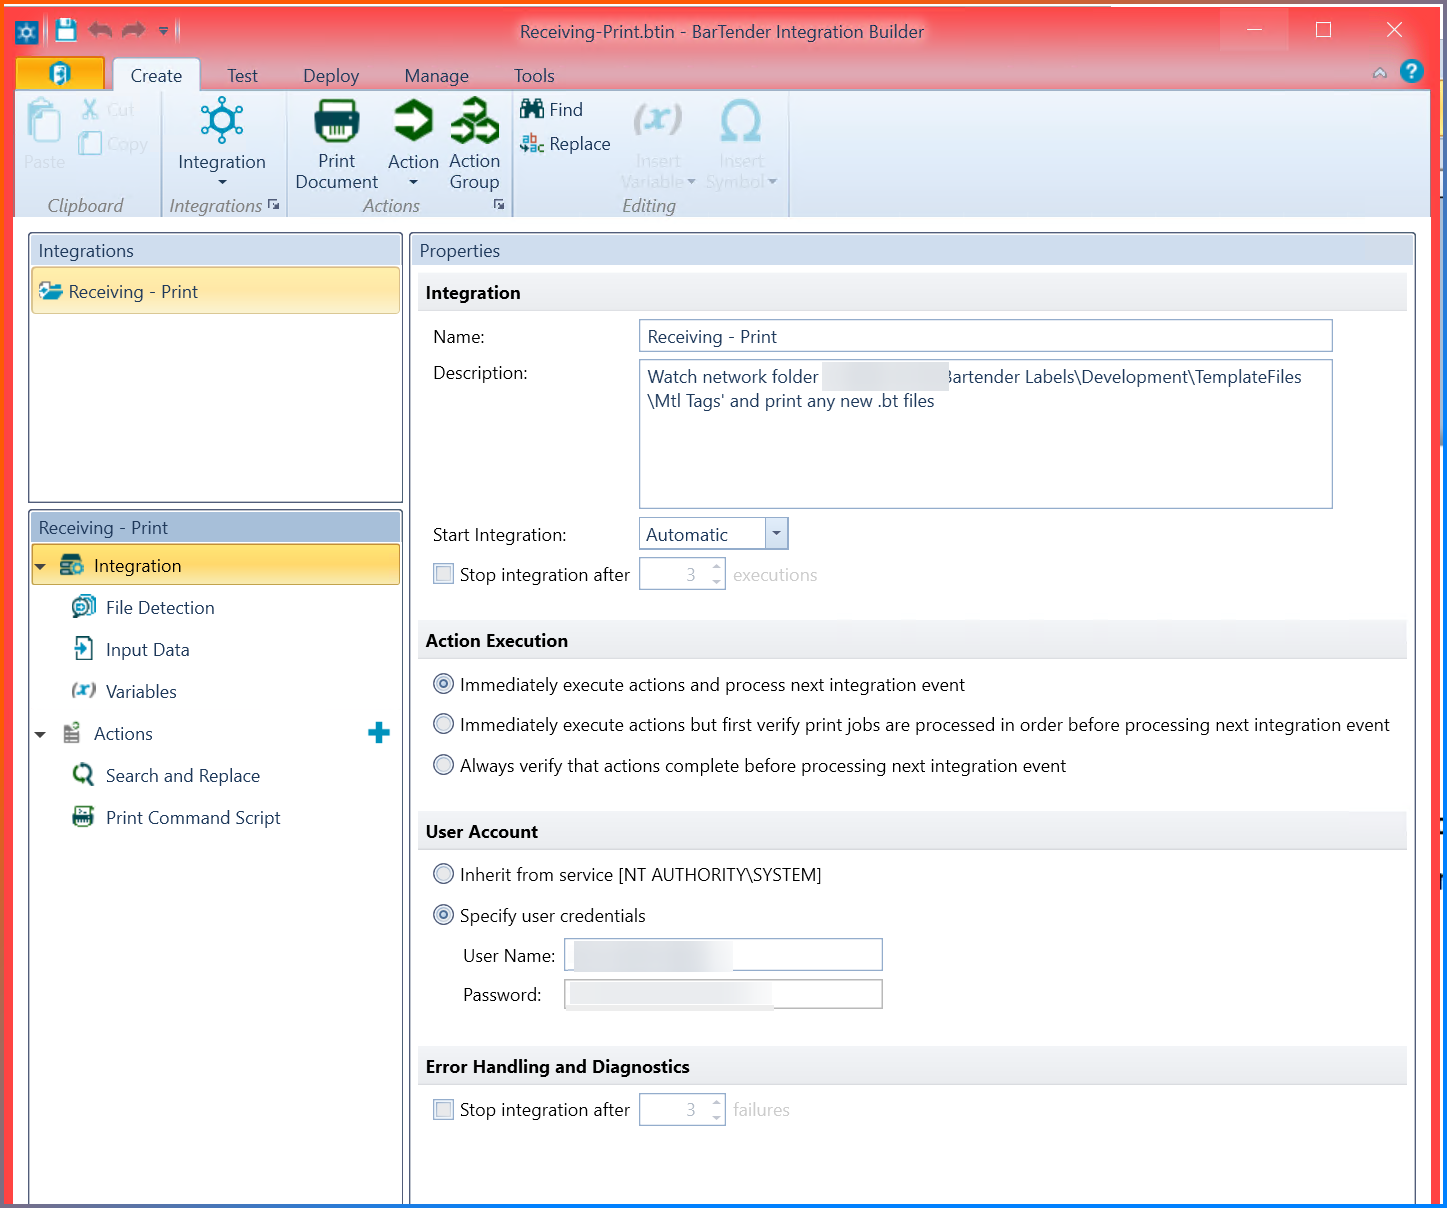
Task: Collapse the ribbon with the chevron
Action: coord(1379,73)
